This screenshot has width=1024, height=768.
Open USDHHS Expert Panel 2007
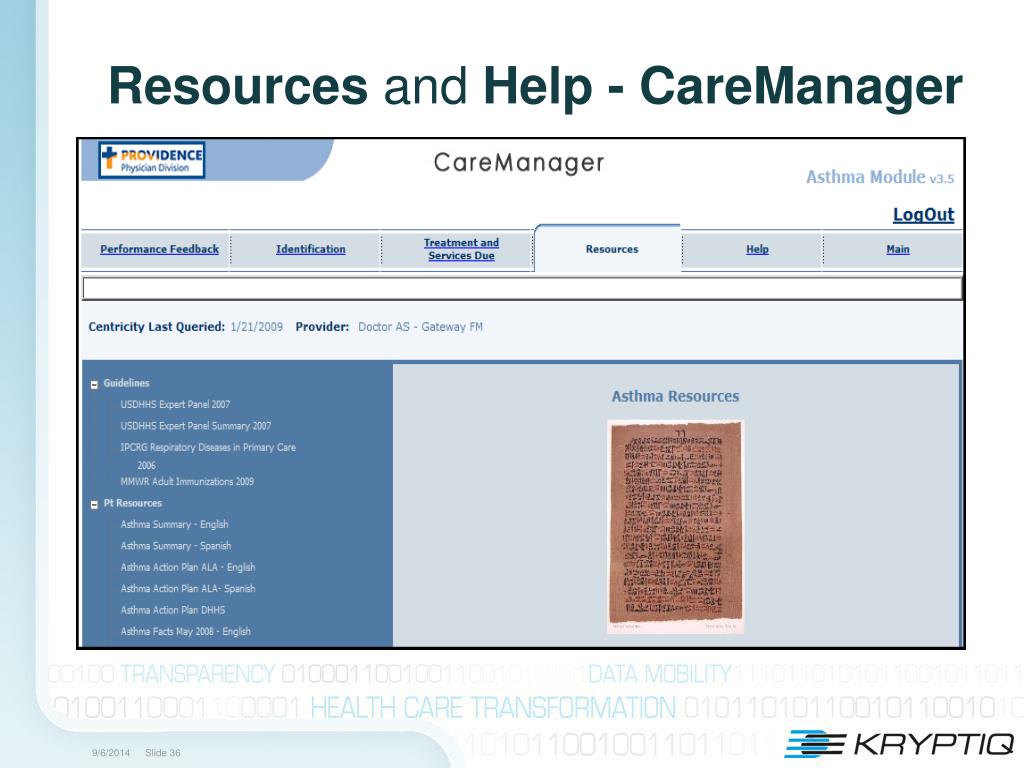click(175, 404)
